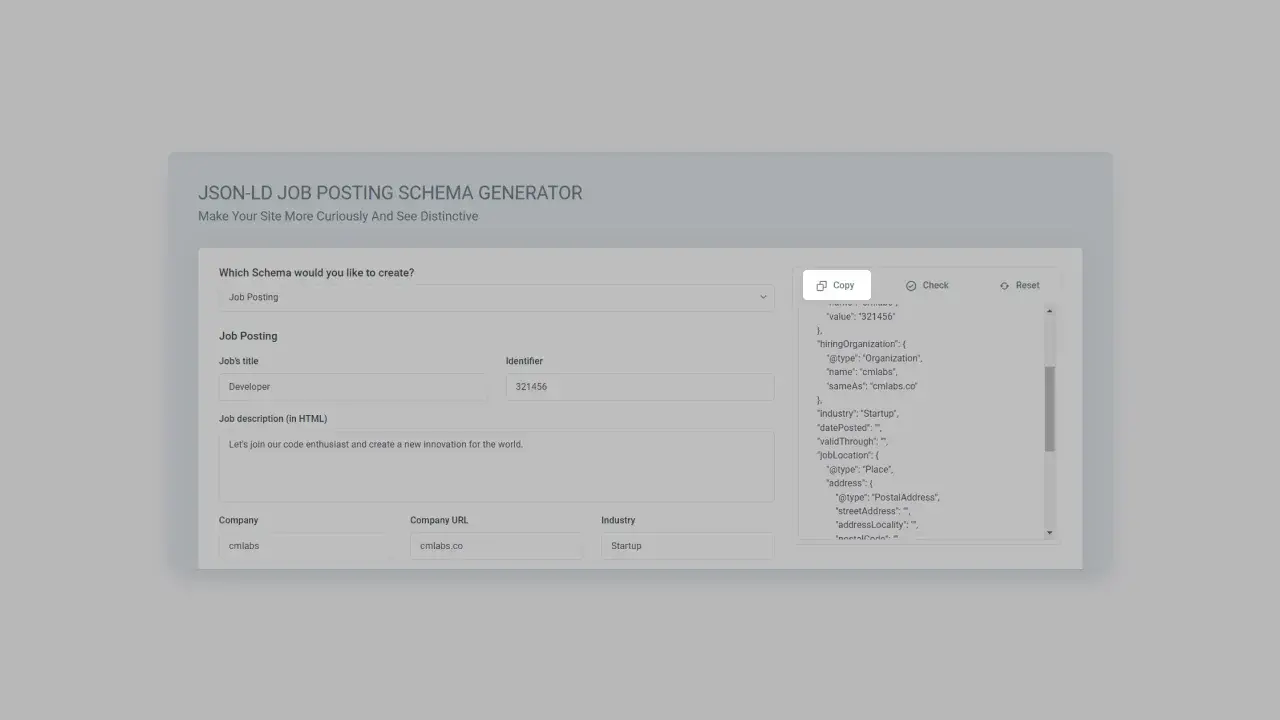
Task: Click the refresh arrows icon next to Reset
Action: tap(1004, 285)
